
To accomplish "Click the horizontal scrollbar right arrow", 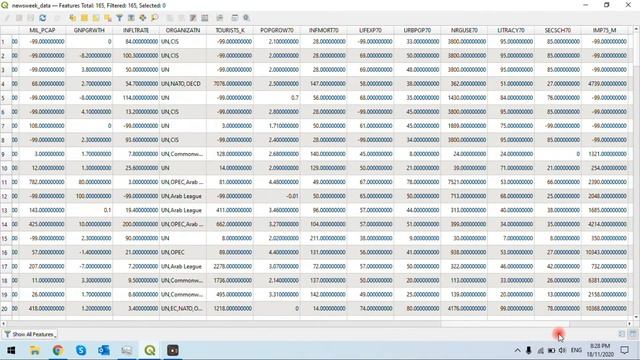I will point(630,324).
